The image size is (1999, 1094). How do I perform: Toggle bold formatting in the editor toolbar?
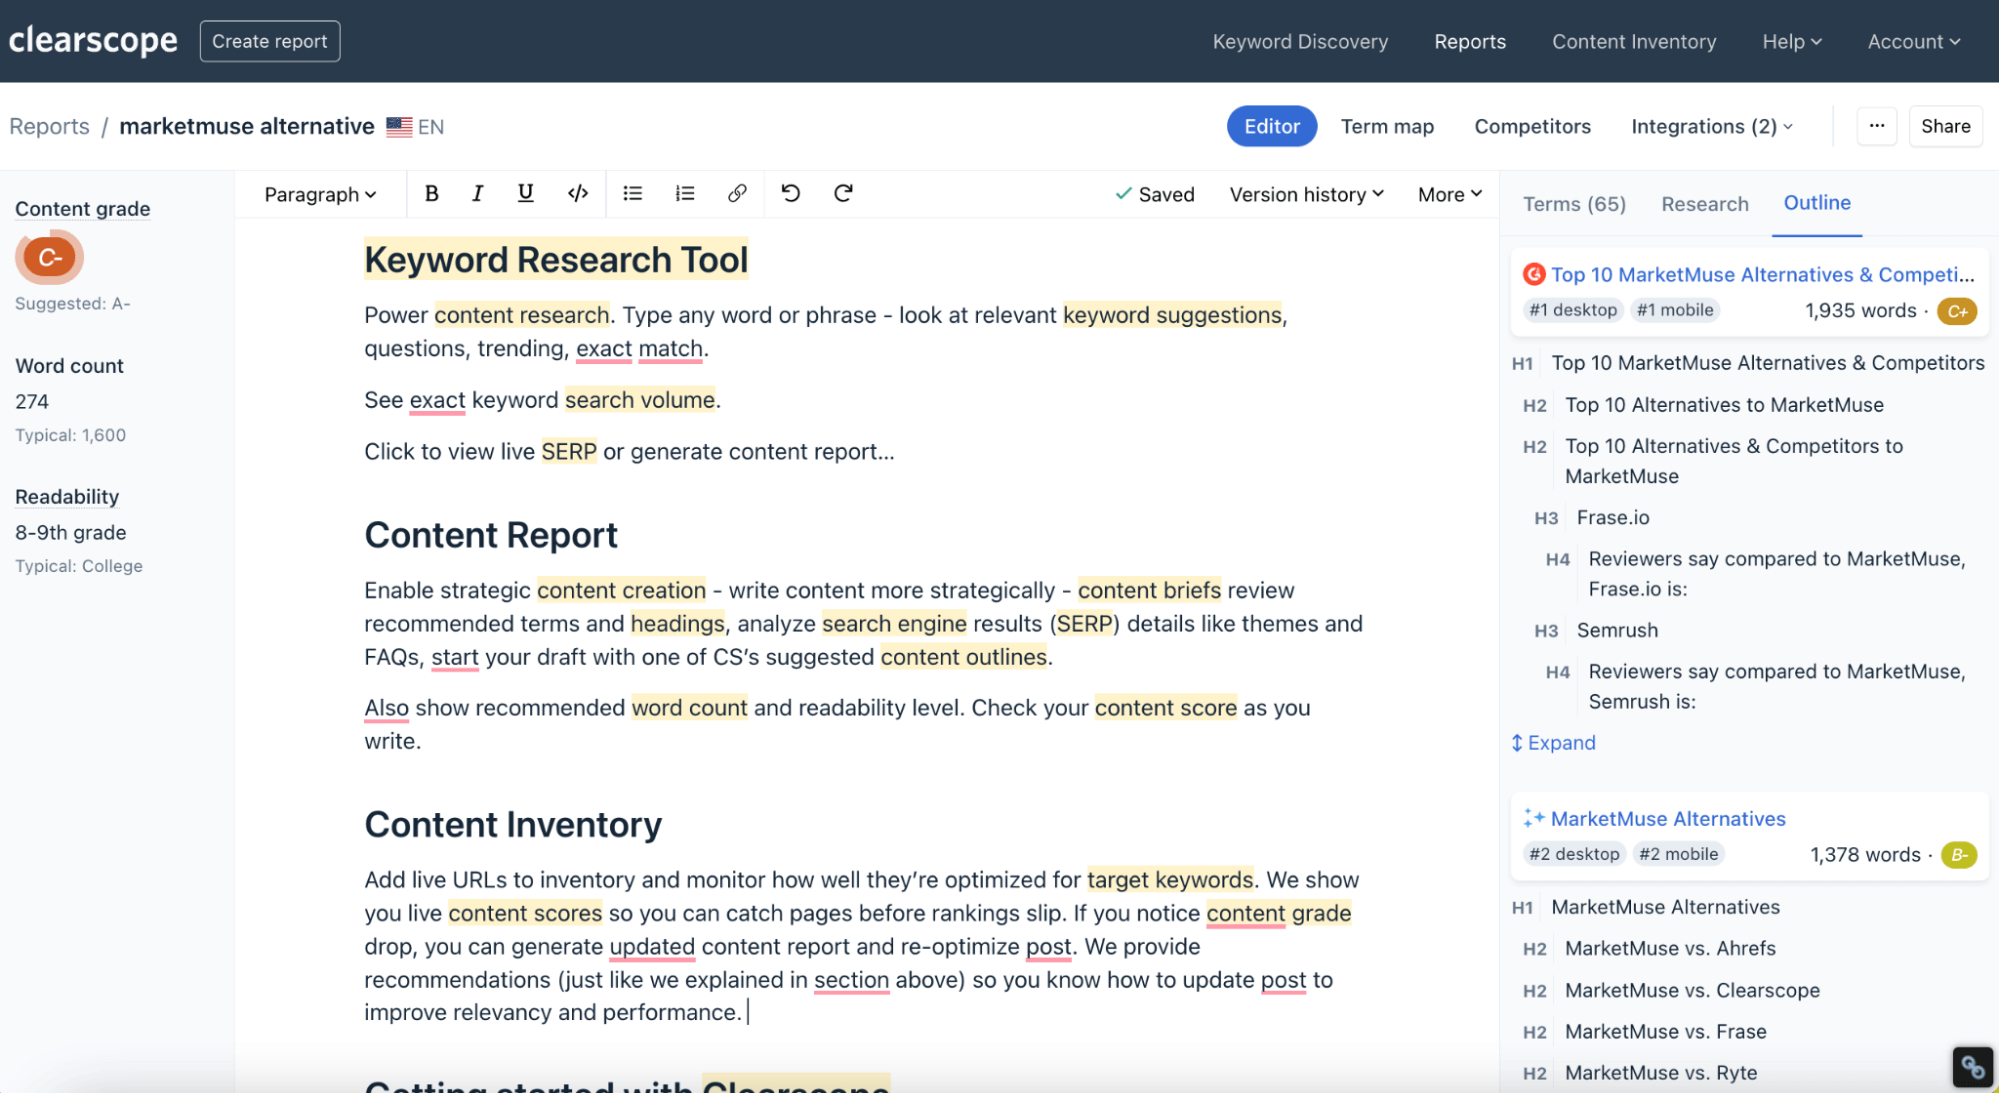(x=432, y=194)
